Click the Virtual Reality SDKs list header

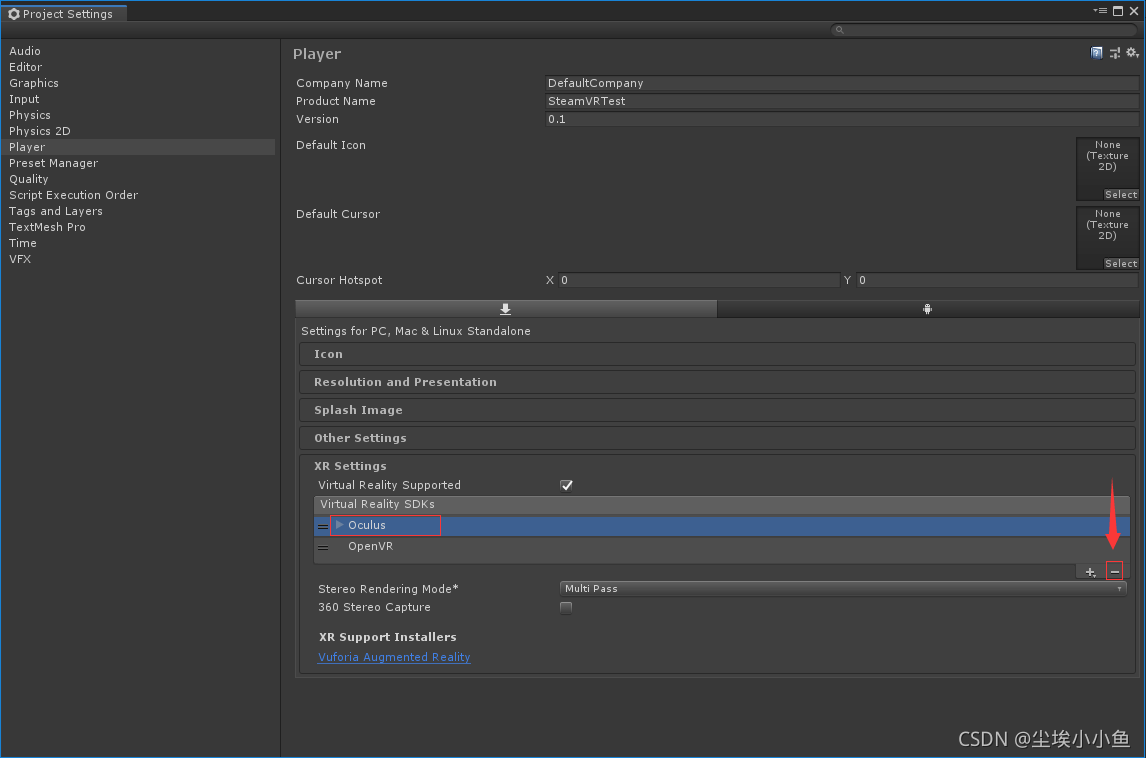click(x=722, y=504)
